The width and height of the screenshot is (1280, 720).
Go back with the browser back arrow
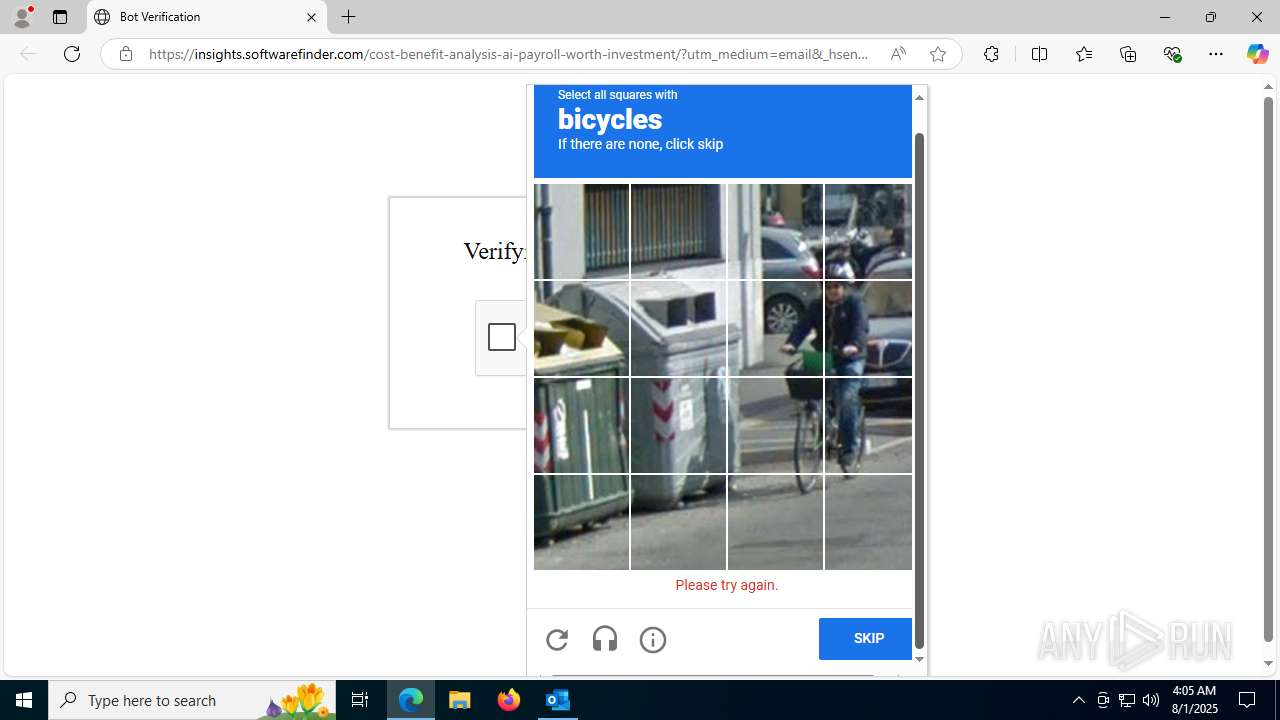pyautogui.click(x=28, y=54)
